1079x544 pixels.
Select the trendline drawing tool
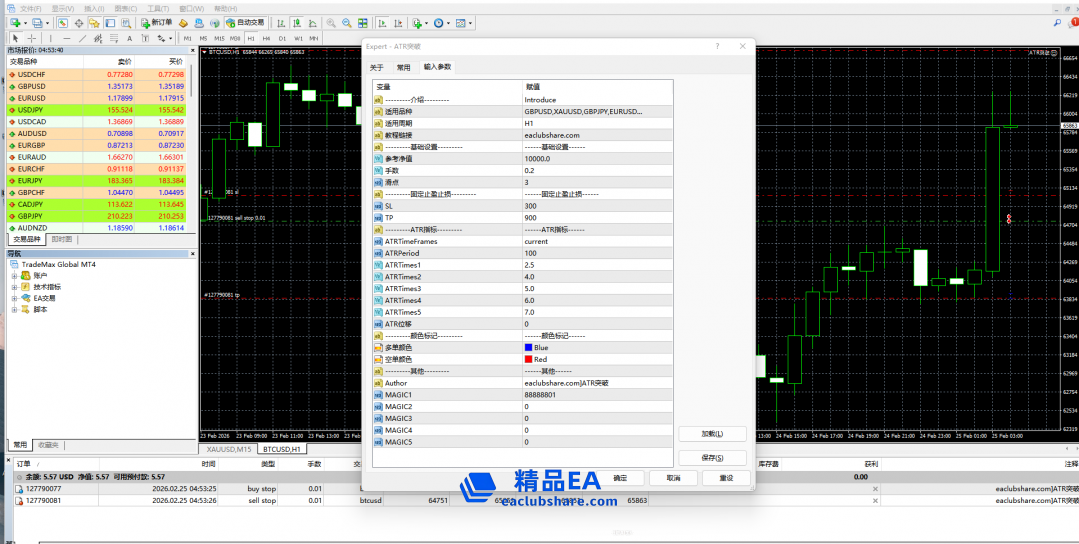point(81,38)
